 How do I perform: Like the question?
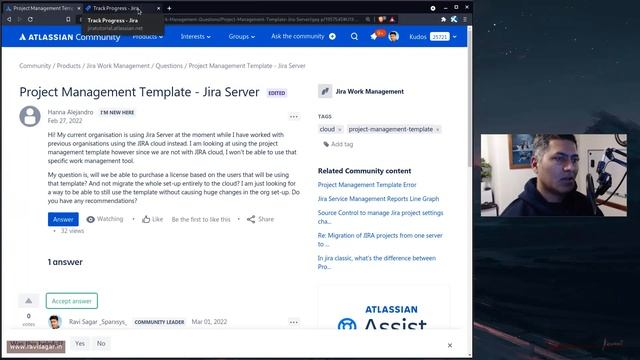pos(152,219)
